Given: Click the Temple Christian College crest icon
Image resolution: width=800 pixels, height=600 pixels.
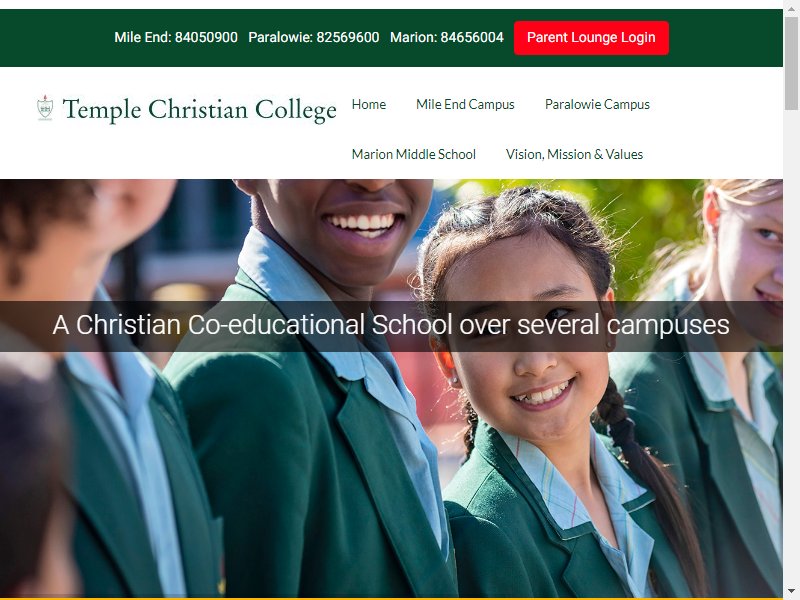Looking at the screenshot, I should pos(45,108).
